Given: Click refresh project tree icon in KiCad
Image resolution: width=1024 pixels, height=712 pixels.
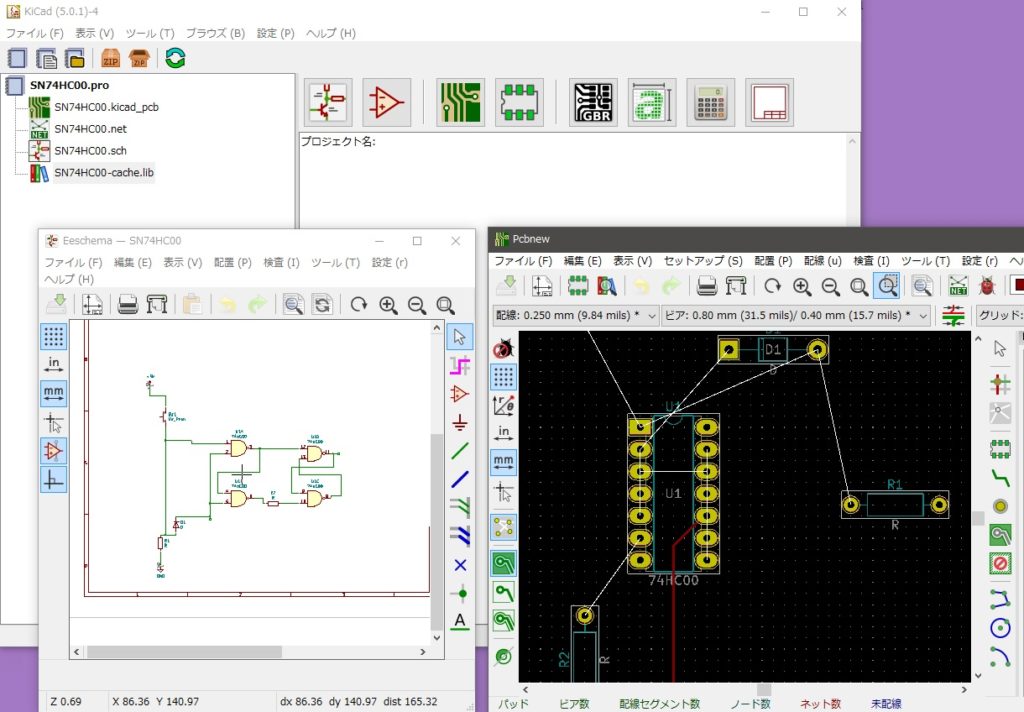Looking at the screenshot, I should (175, 59).
